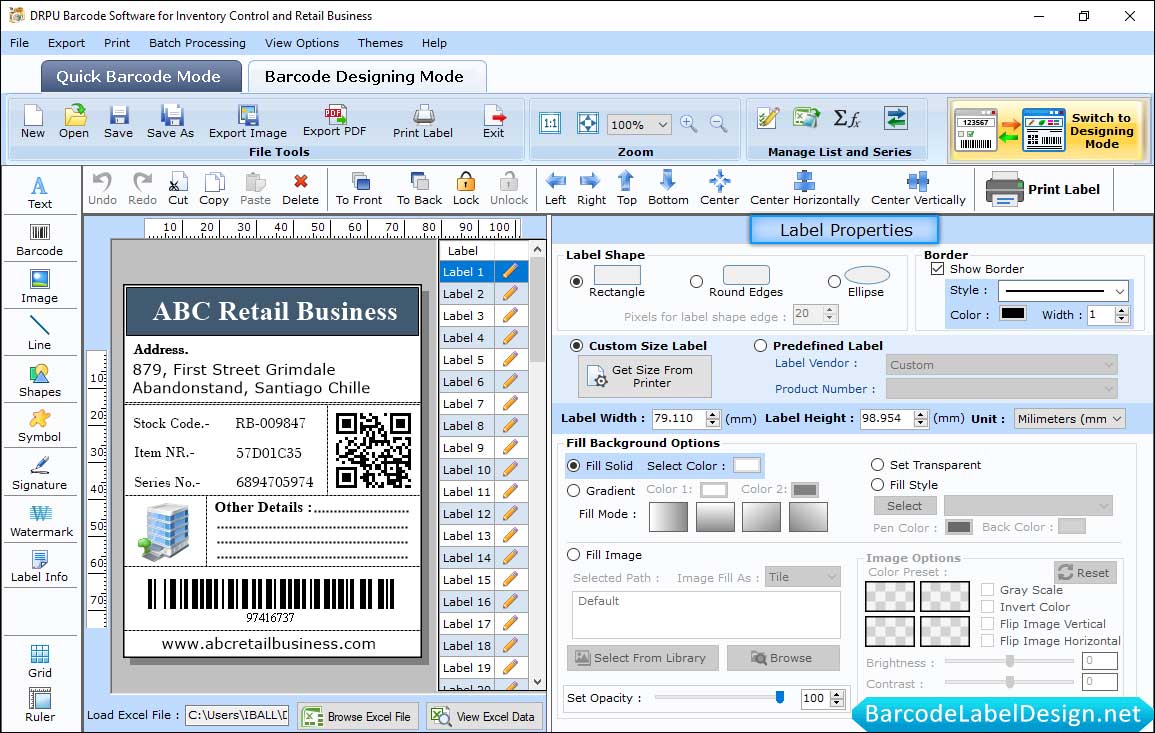Open the Unit dropdown
Viewport: 1155px width, 733px height.
(x=1070, y=418)
